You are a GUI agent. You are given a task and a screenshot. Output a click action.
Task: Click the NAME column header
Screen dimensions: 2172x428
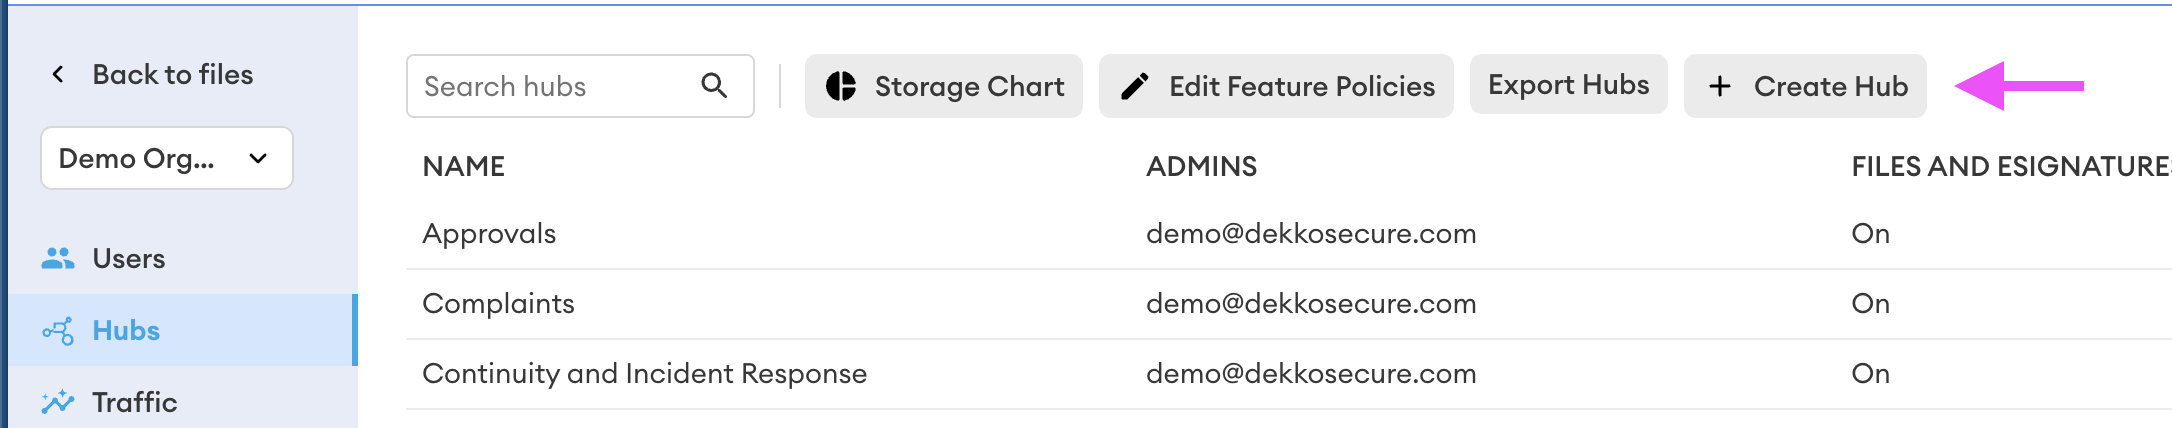(464, 166)
